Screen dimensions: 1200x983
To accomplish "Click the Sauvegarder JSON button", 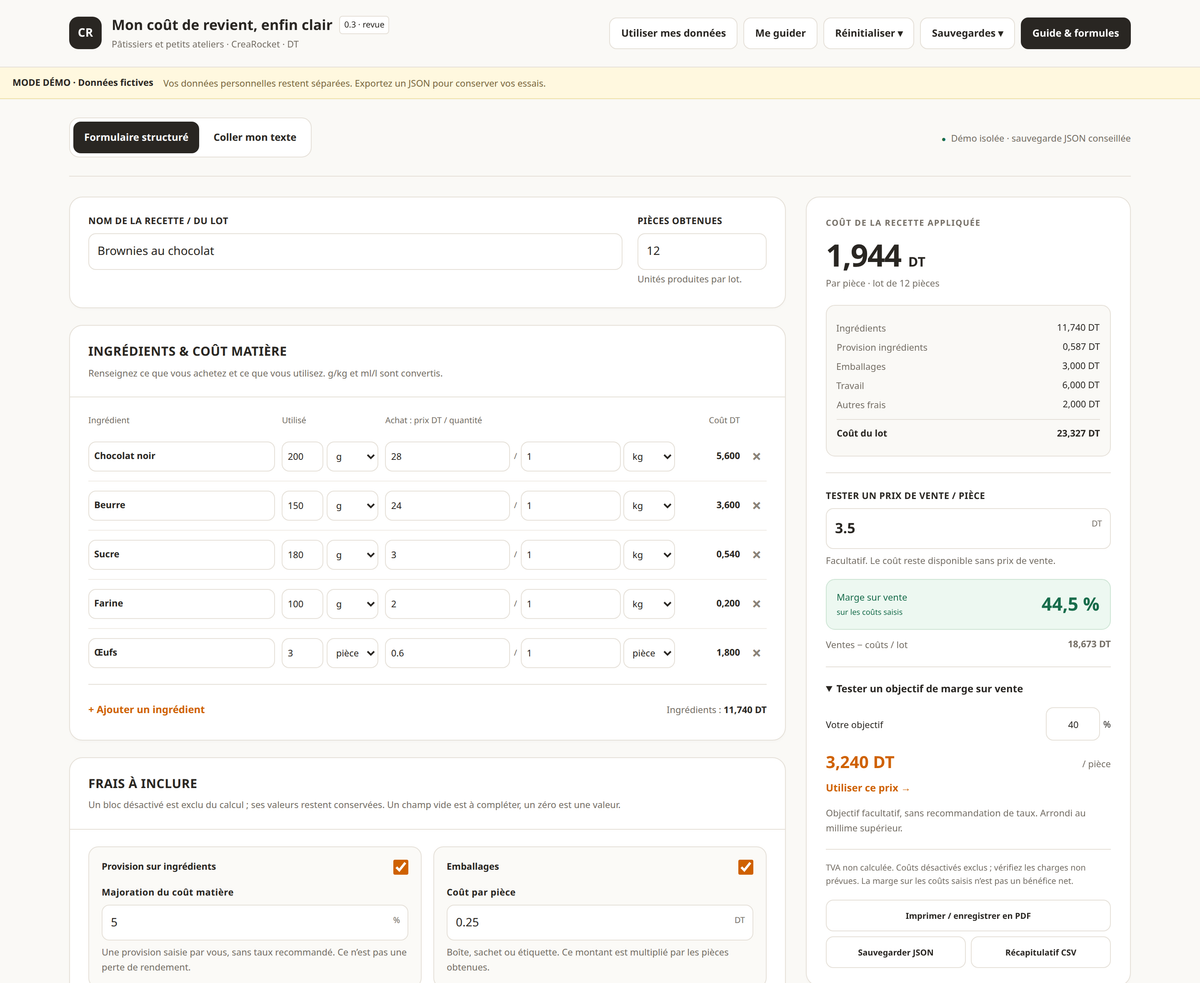I will point(896,952).
